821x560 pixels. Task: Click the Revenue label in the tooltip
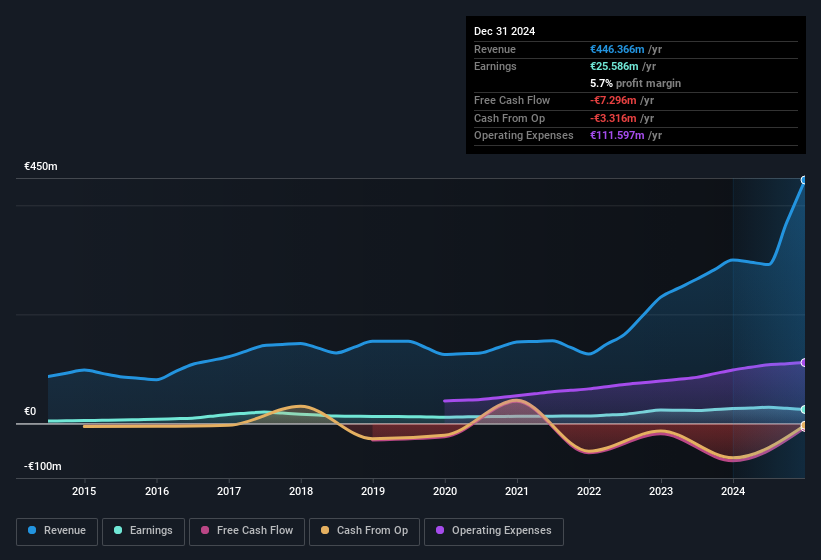click(495, 49)
